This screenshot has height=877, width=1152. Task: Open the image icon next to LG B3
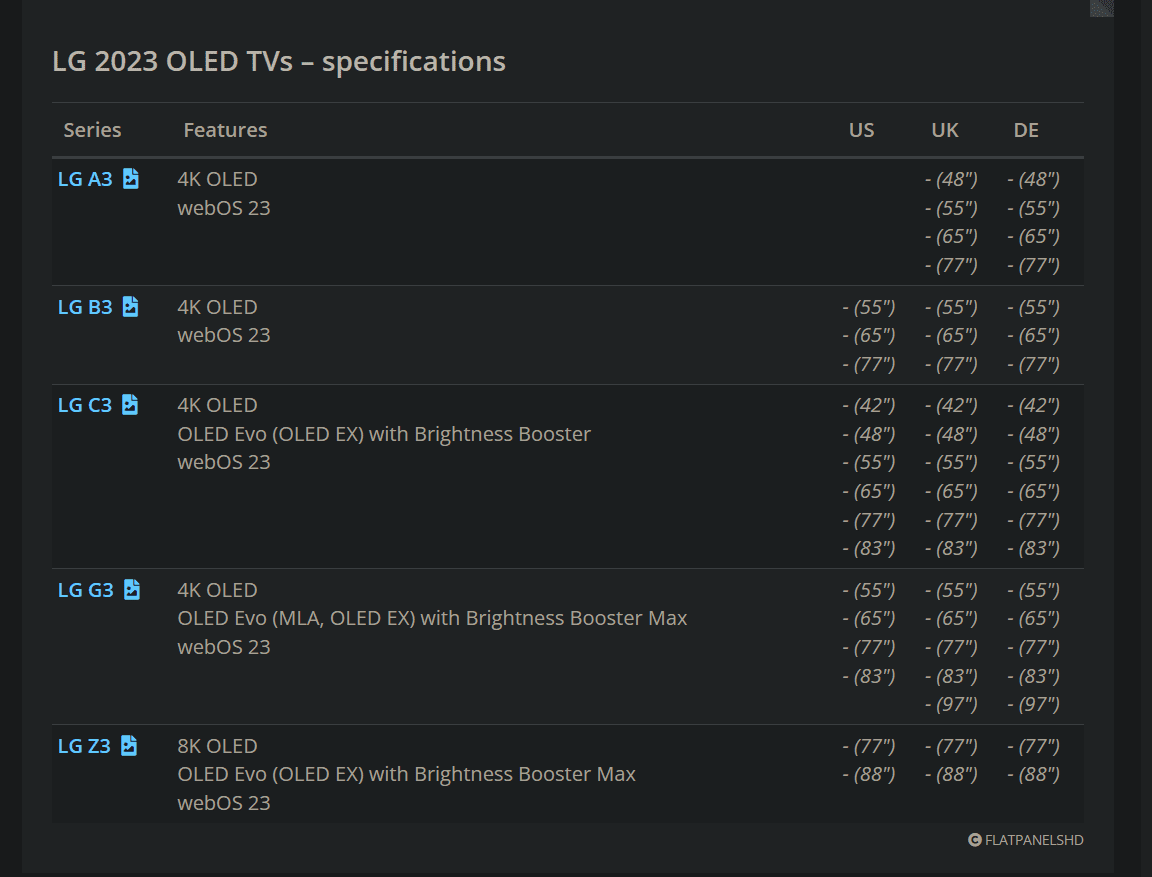pos(131,306)
